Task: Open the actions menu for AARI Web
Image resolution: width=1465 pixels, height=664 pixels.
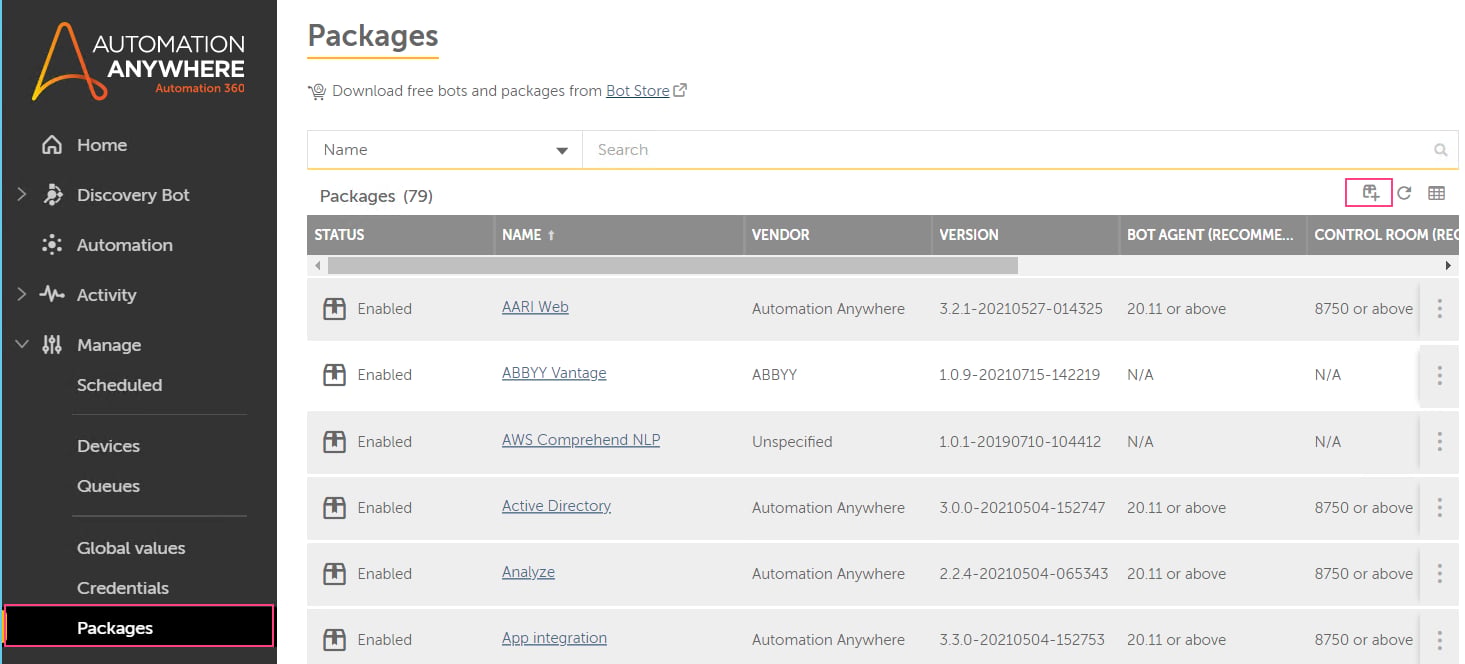Action: pos(1440,308)
